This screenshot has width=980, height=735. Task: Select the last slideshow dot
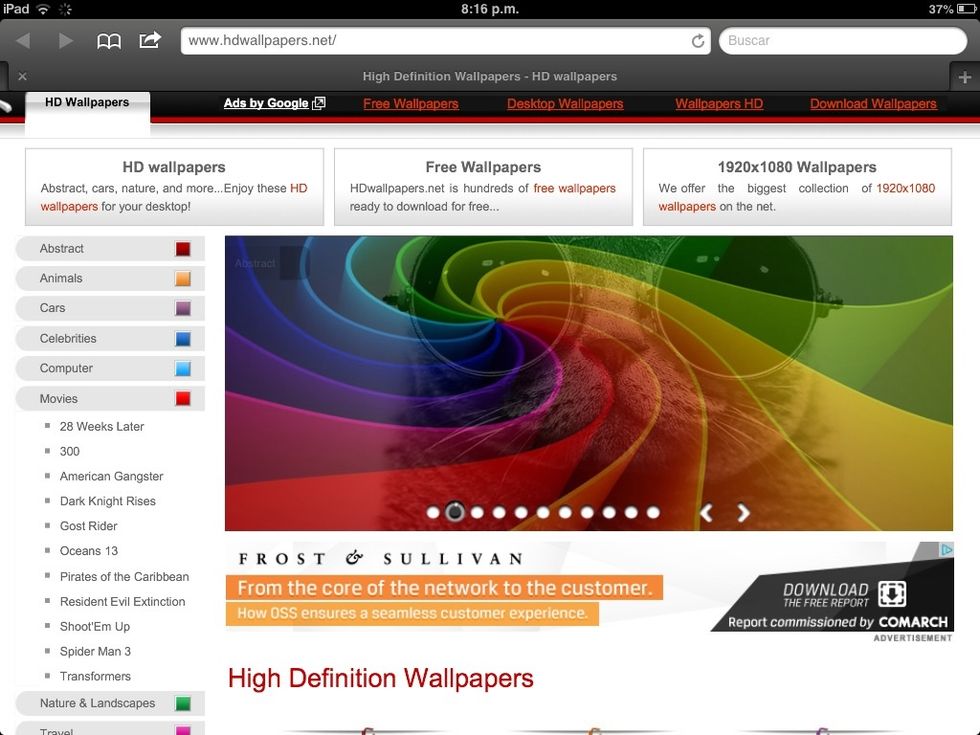coord(653,513)
